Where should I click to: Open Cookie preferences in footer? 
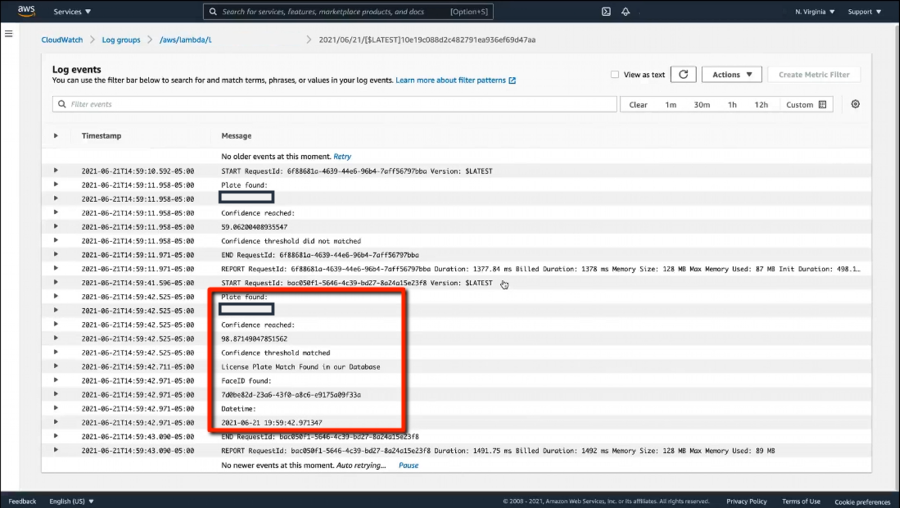(x=862, y=502)
